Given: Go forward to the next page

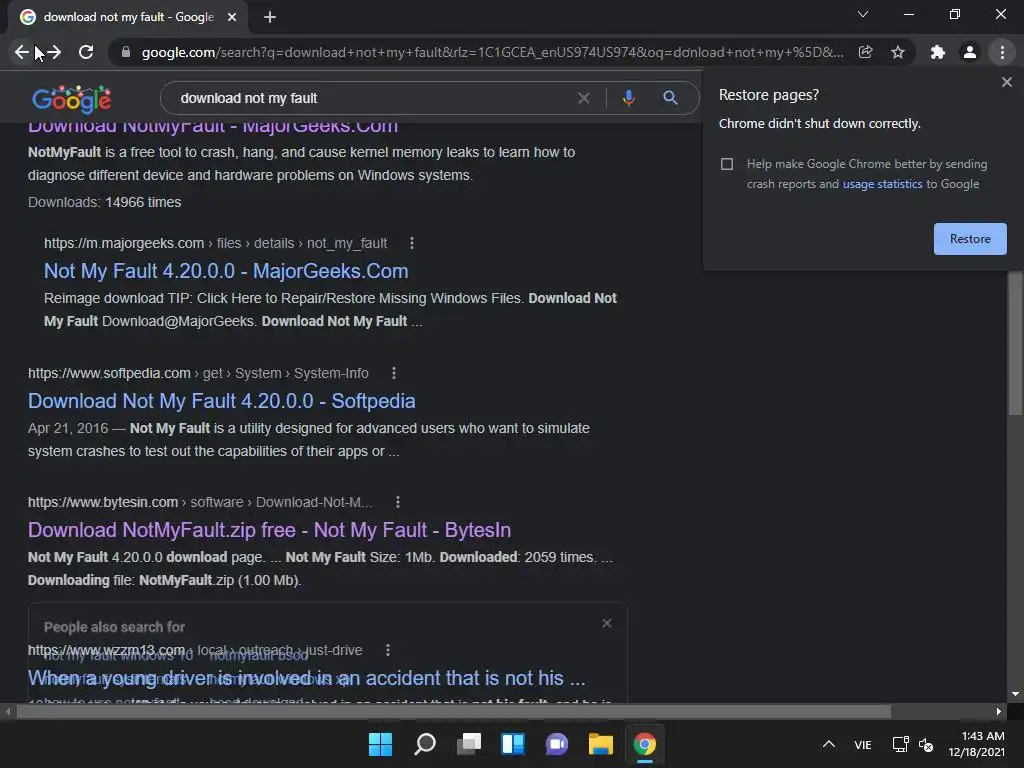Looking at the screenshot, I should pyautogui.click(x=54, y=52).
